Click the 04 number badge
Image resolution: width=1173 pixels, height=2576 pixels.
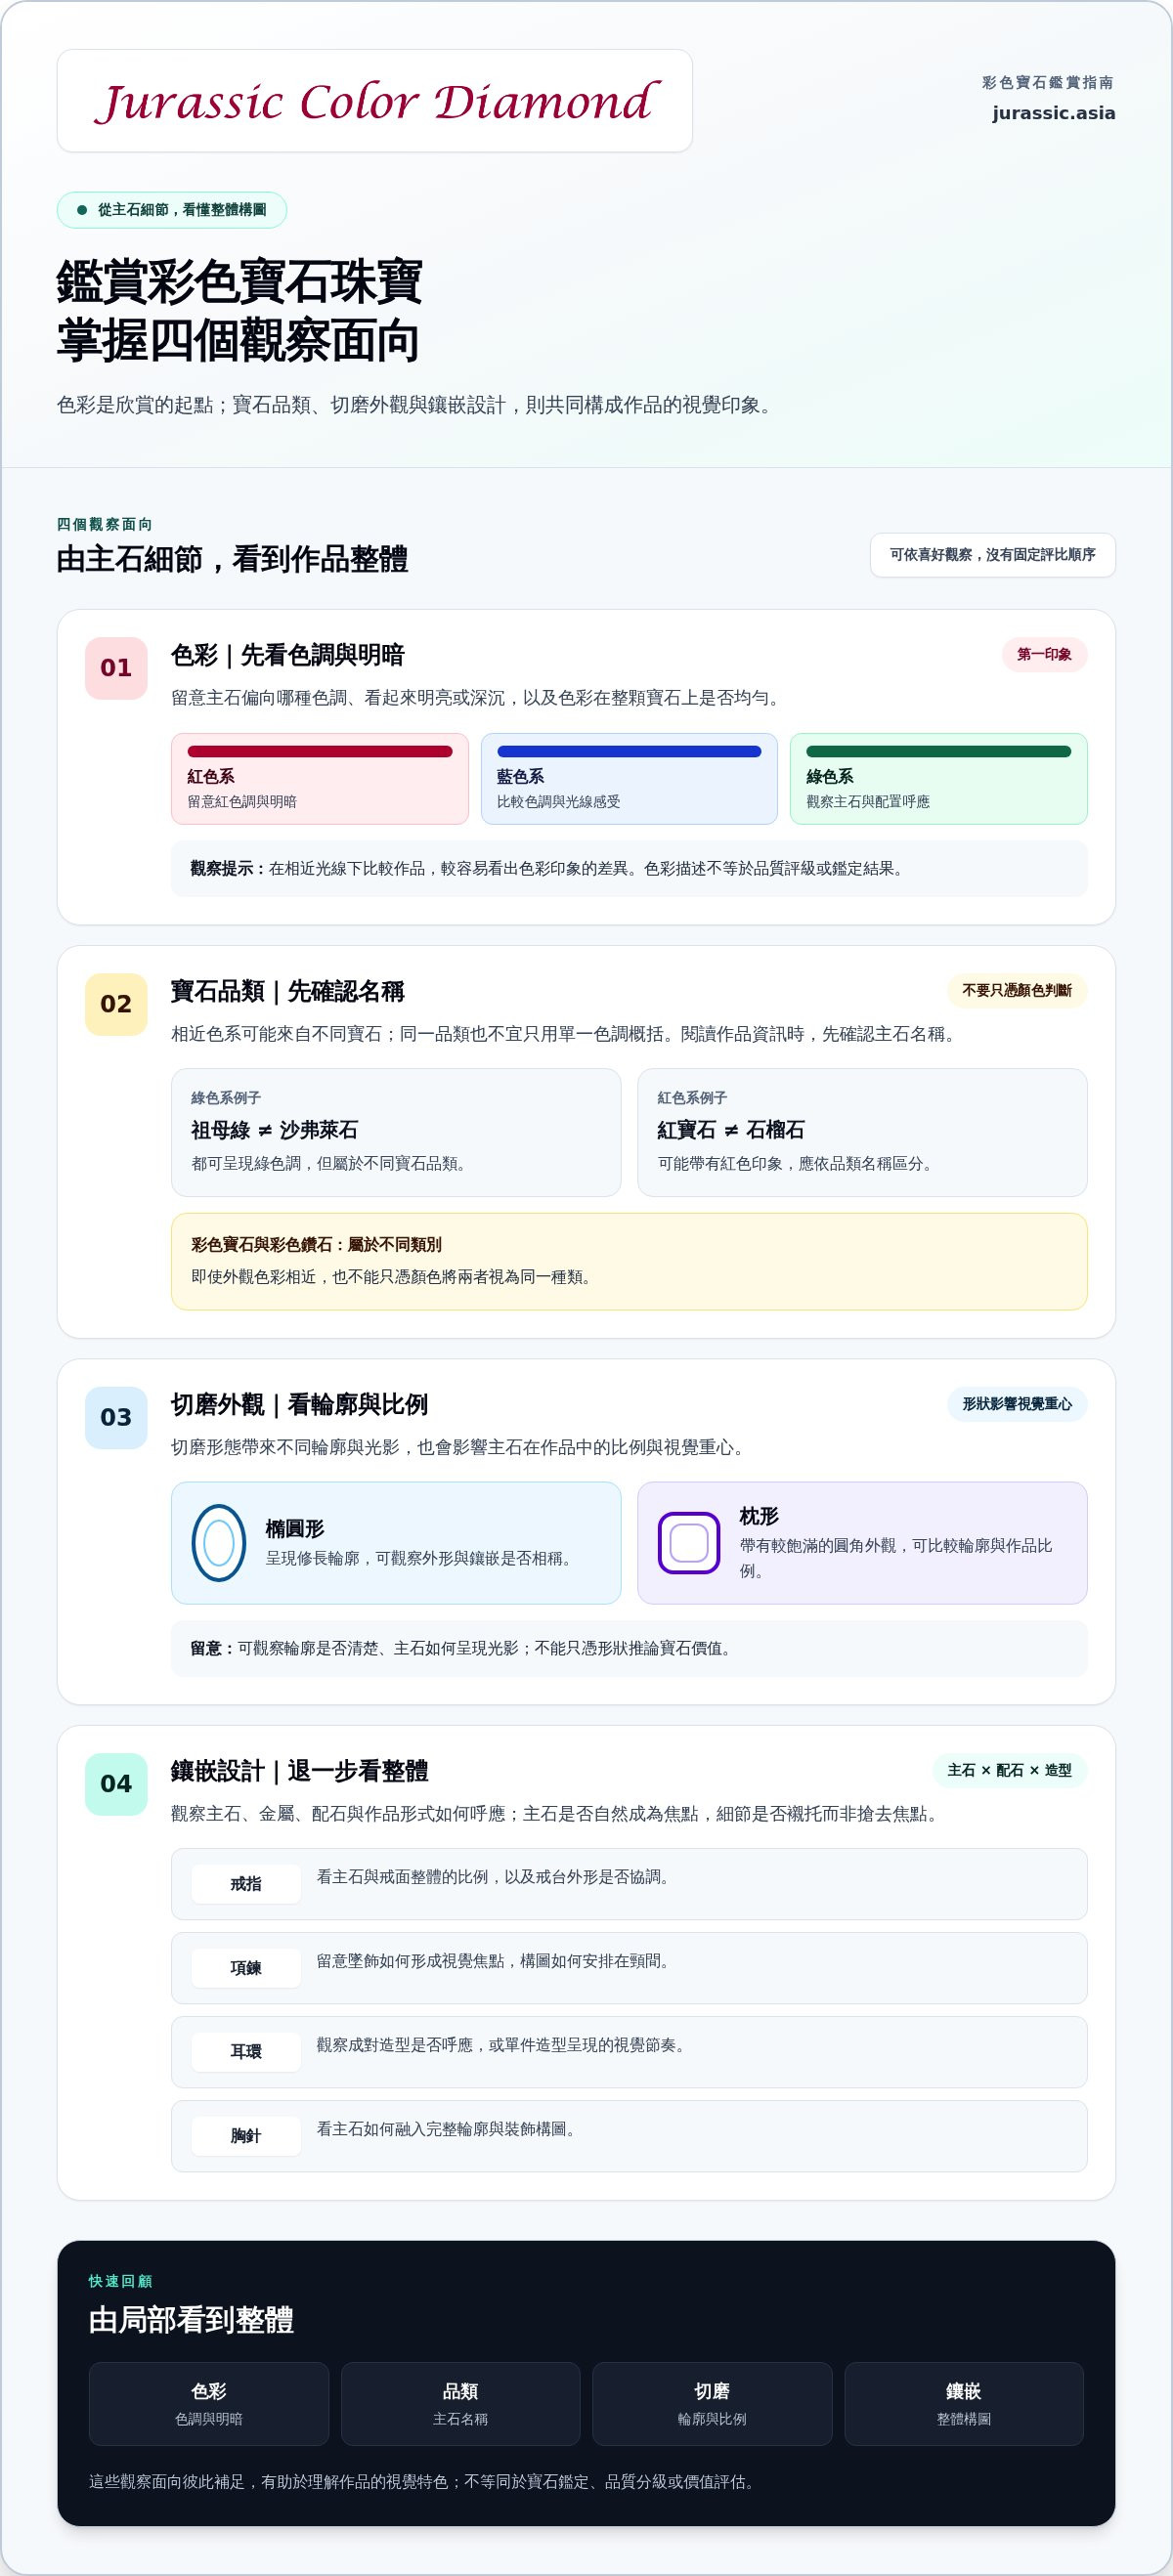[x=116, y=1784]
